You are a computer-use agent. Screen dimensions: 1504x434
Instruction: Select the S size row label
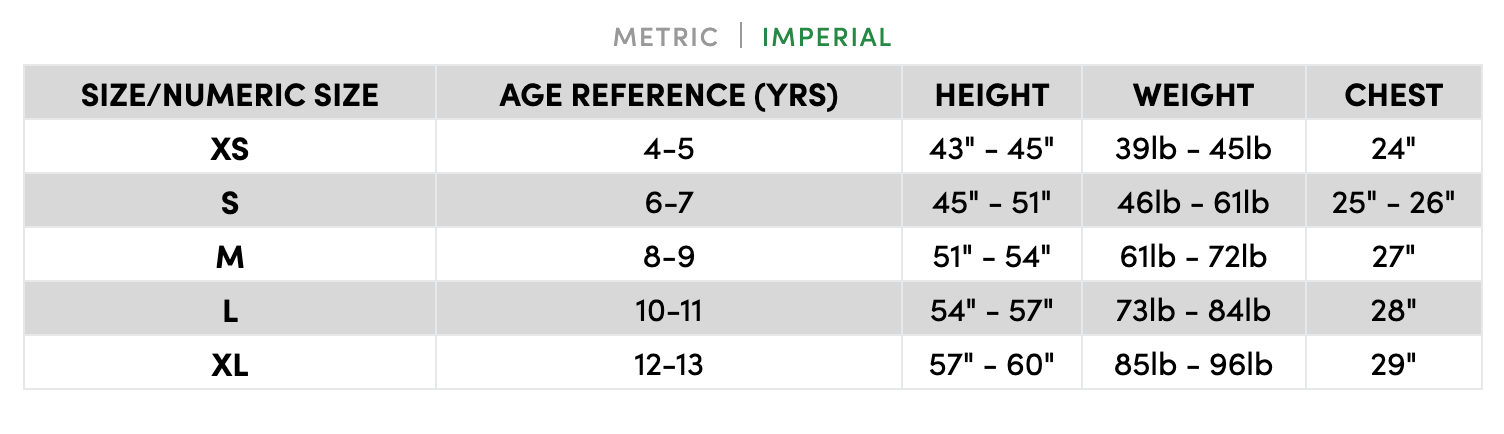point(229,203)
